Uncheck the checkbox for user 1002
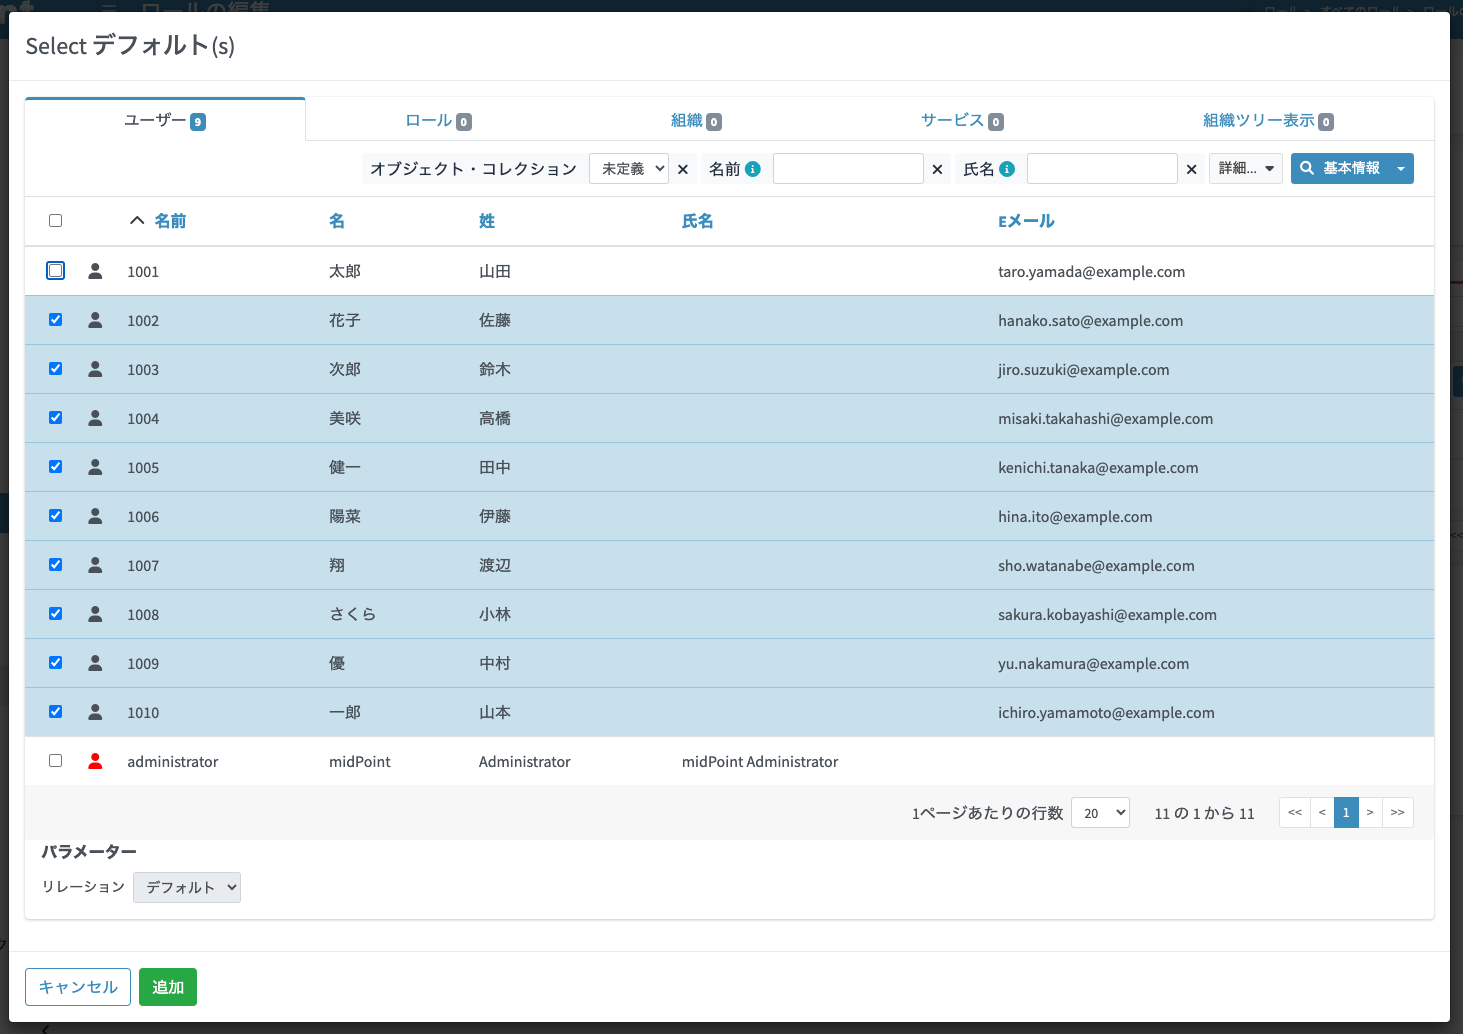 tap(56, 320)
